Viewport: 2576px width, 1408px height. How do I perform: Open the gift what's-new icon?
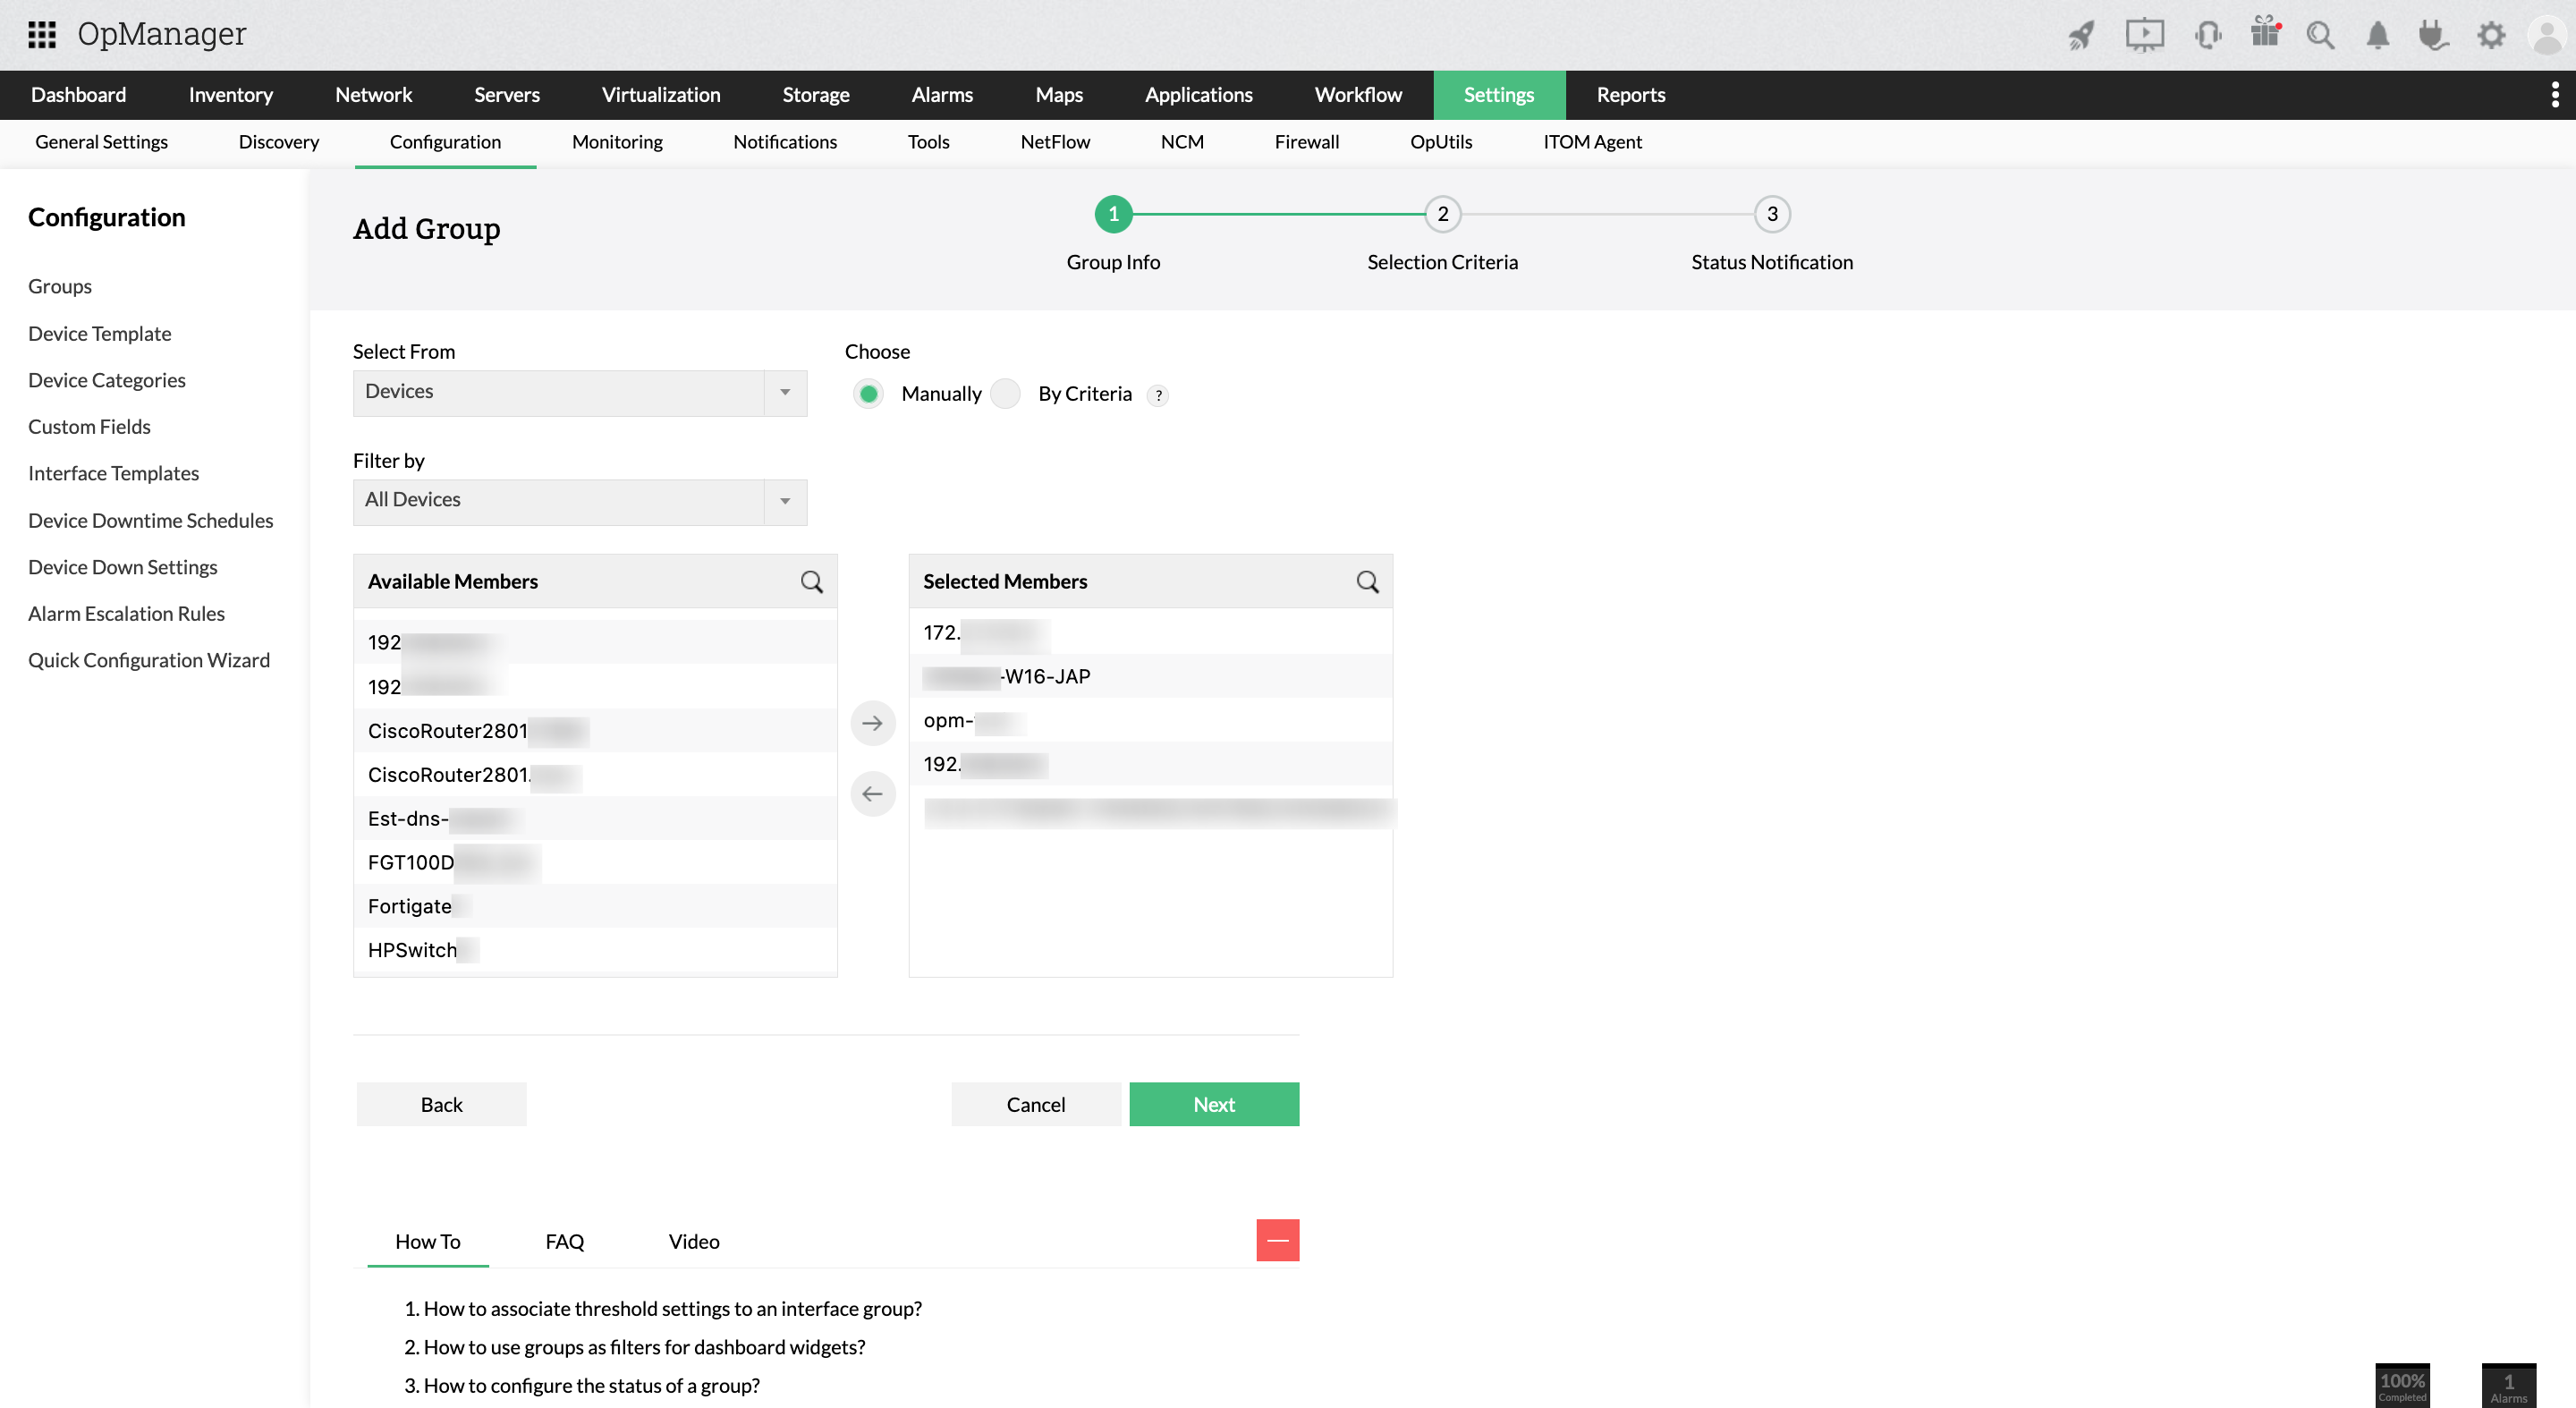[2265, 34]
